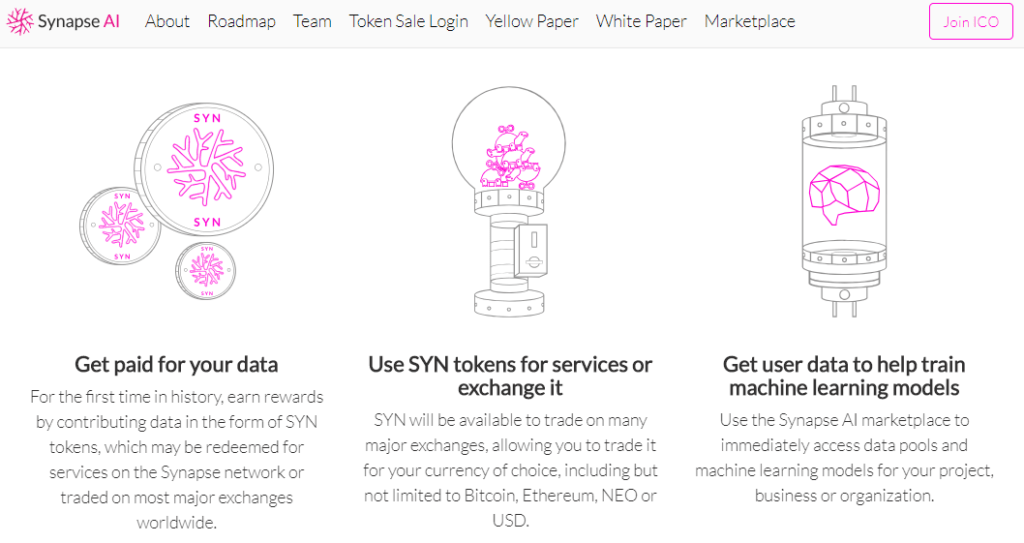Click the large SYN coin illustration
The image size is (1024, 543).
(x=204, y=169)
